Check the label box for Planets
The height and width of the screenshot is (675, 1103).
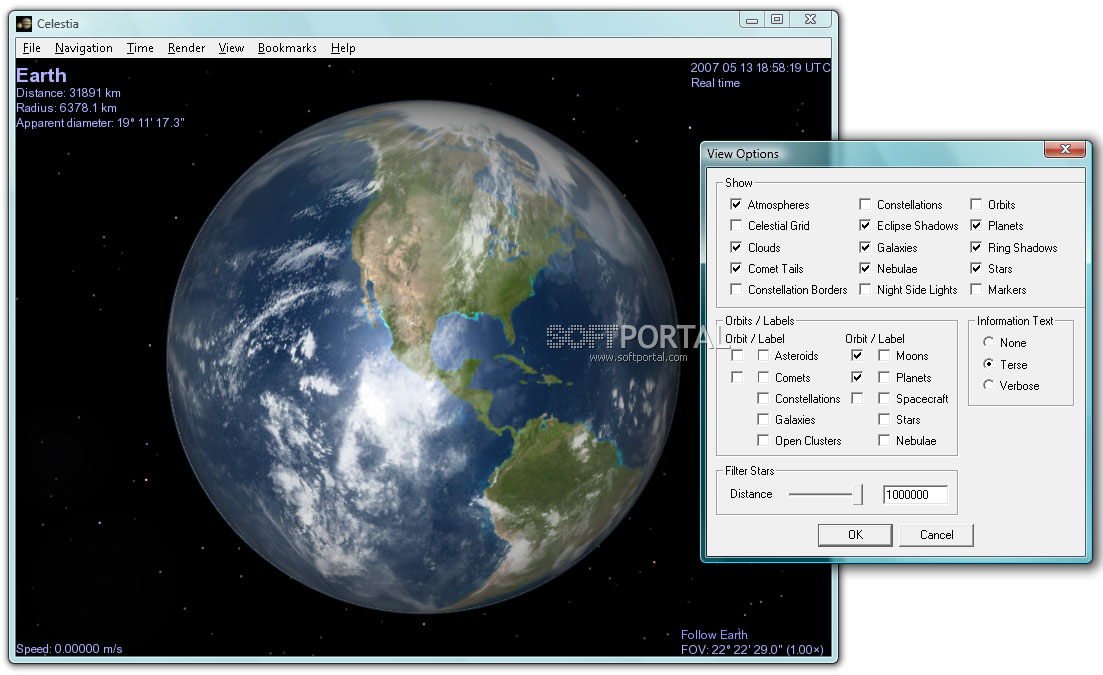(884, 378)
